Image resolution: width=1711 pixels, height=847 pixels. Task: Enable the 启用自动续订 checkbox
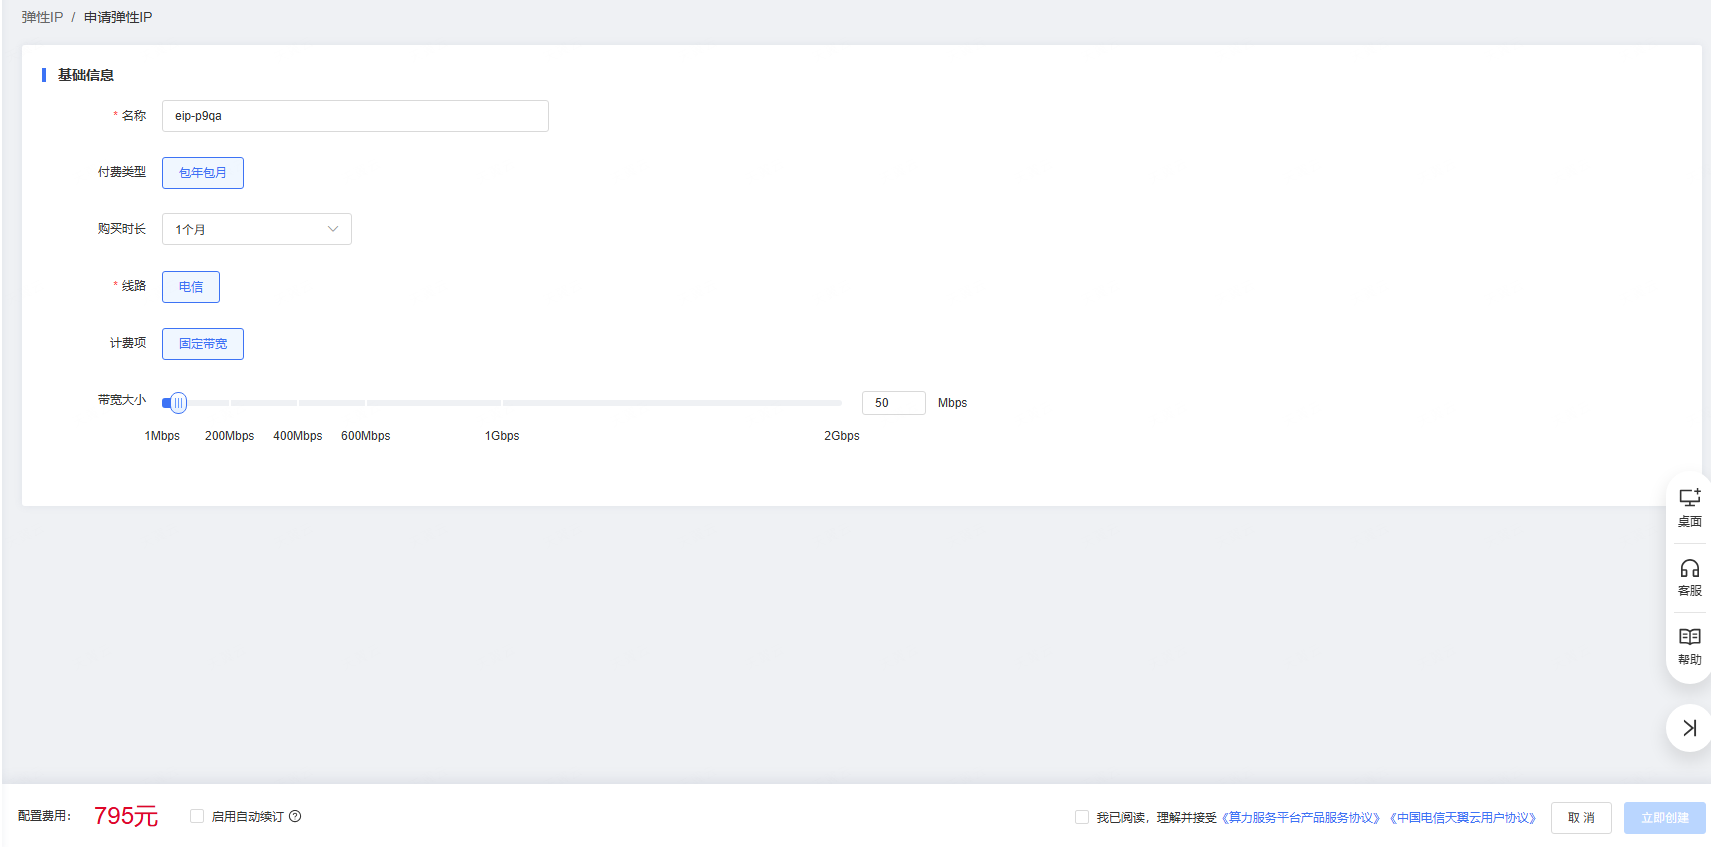click(197, 816)
